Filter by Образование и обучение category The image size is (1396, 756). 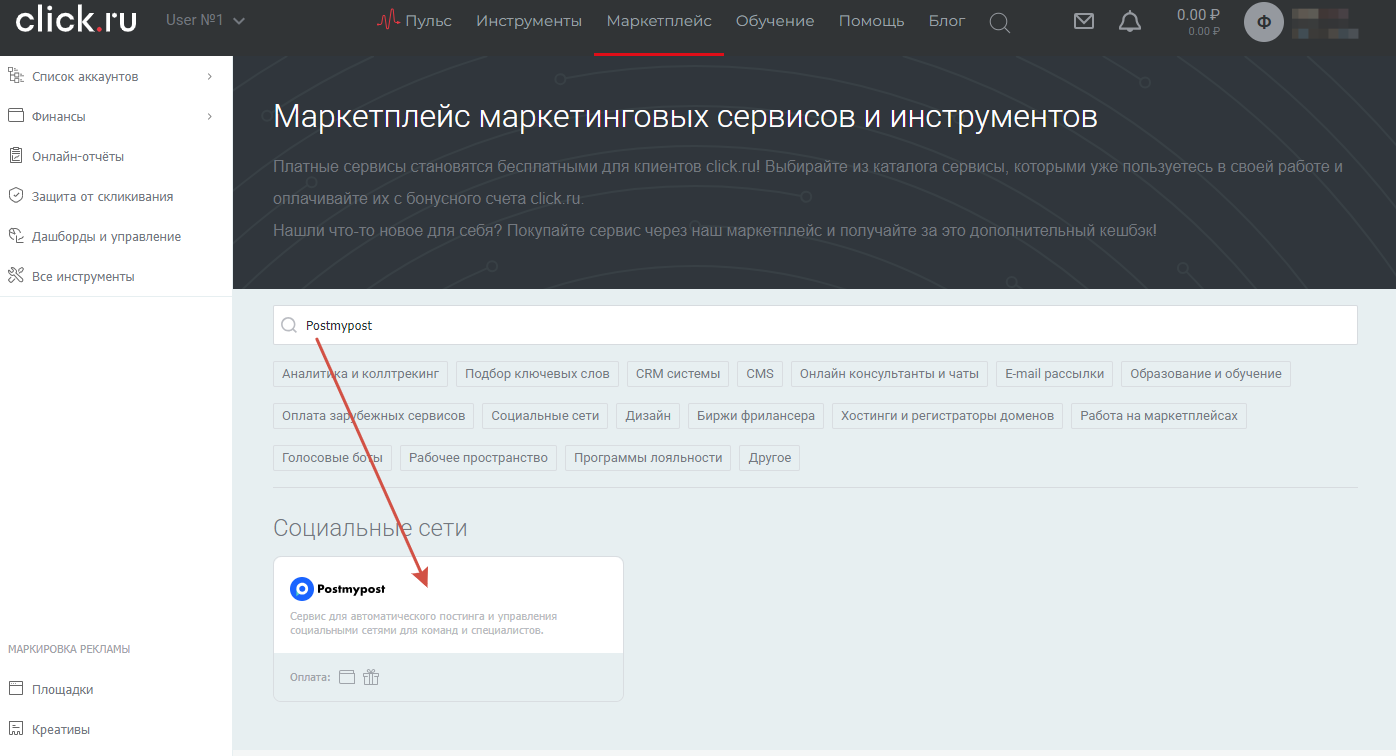click(1206, 374)
